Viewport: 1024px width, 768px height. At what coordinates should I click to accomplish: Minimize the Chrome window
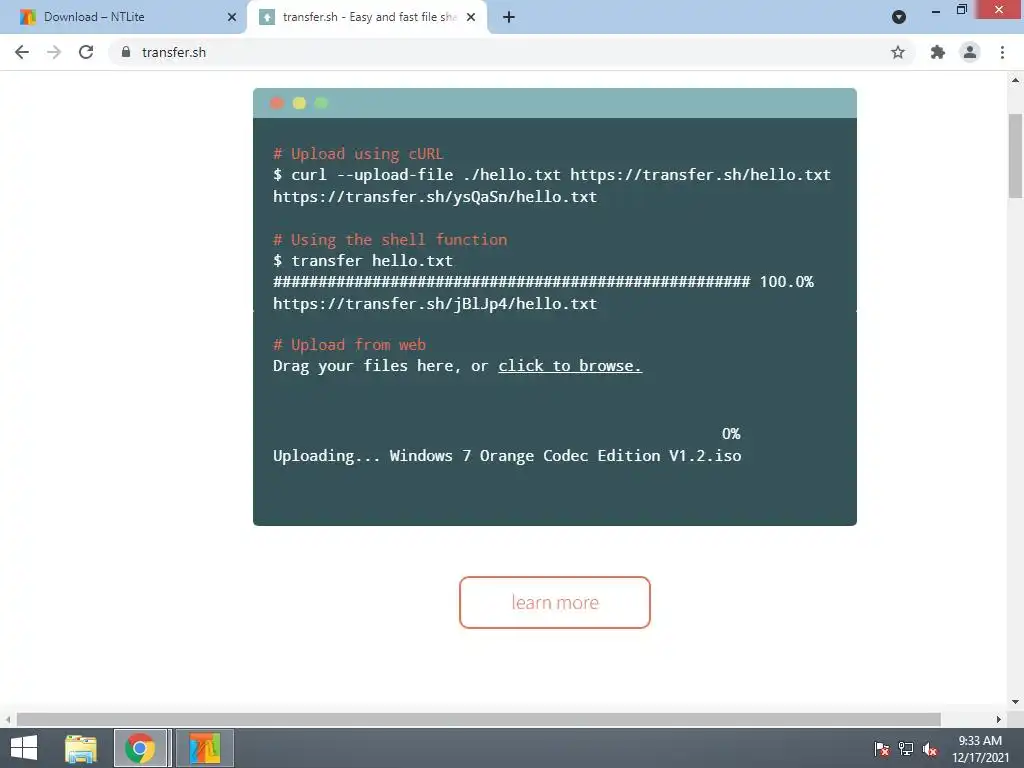pos(936,10)
